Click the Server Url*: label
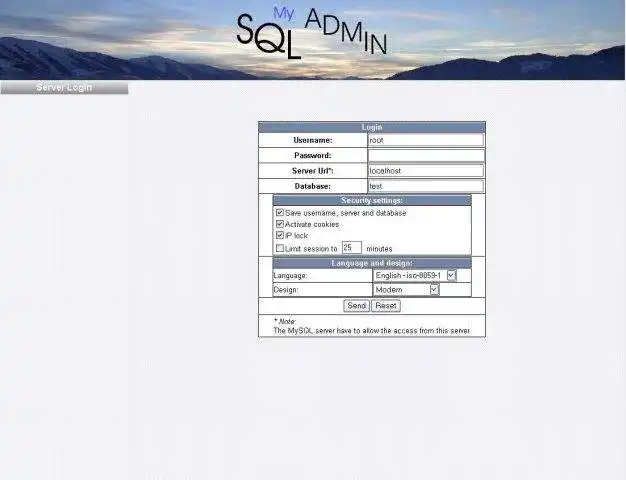This screenshot has width=626, height=480. coord(313,171)
